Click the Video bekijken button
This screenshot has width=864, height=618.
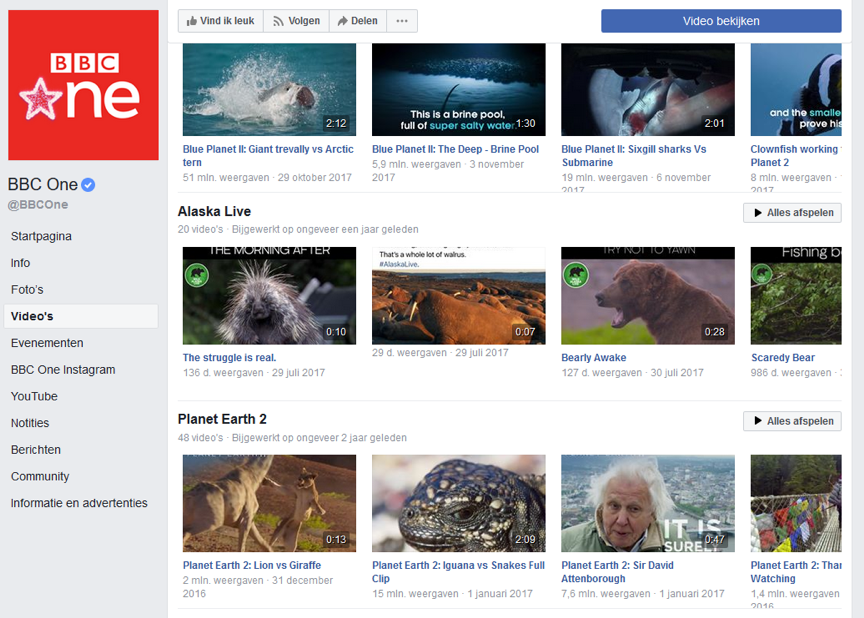point(721,21)
